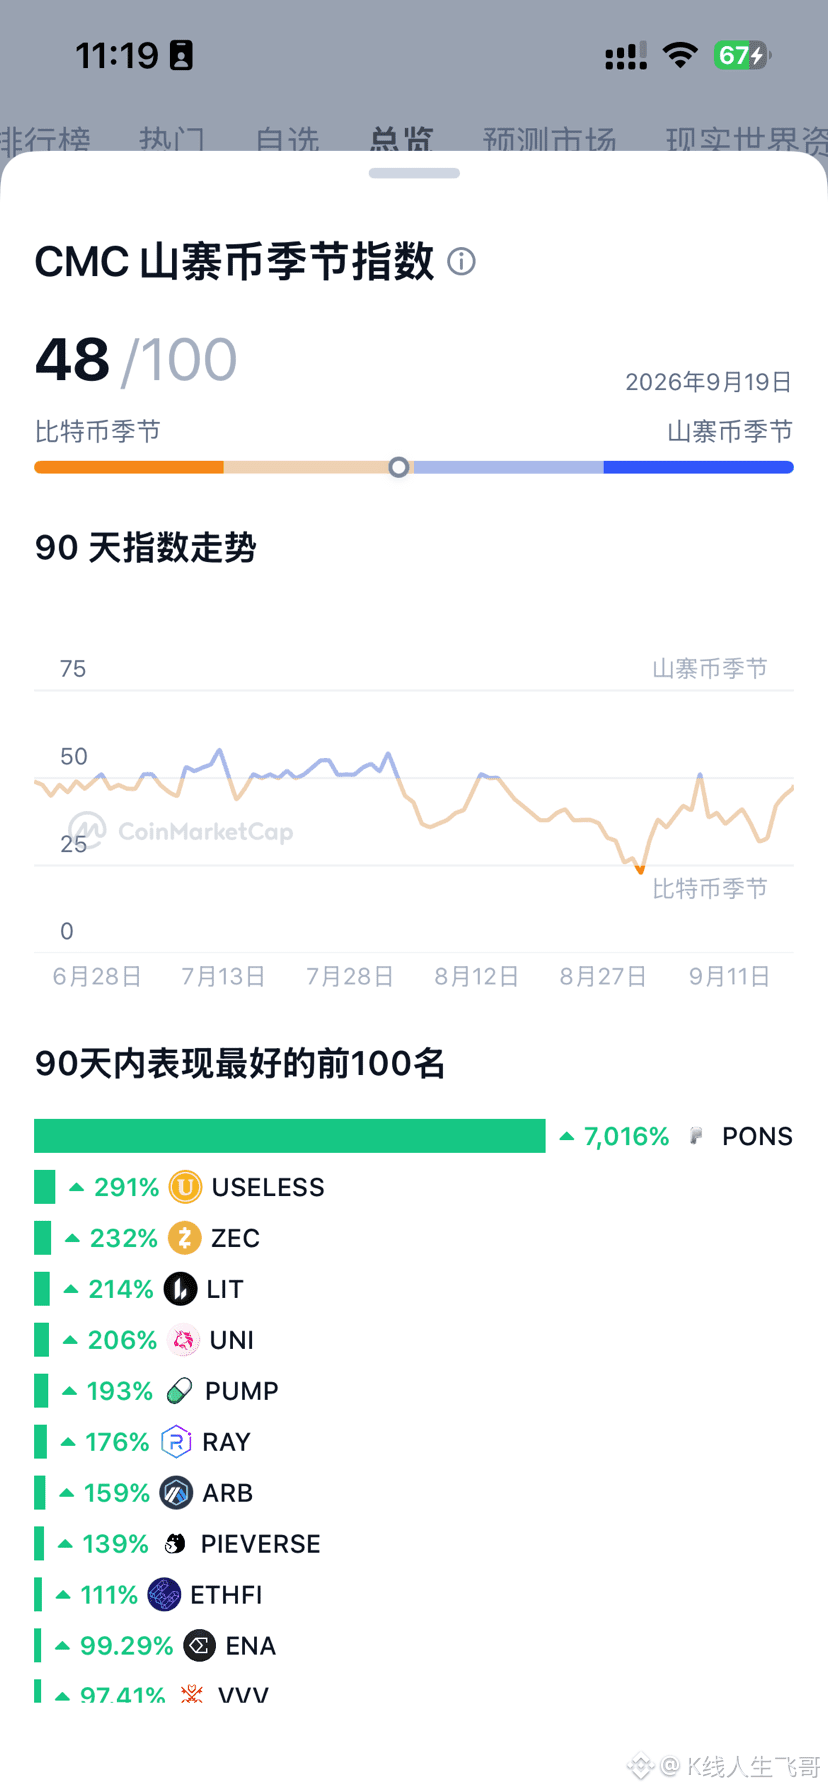Tap the ZEC coin icon
This screenshot has width=828, height=1792.
click(x=184, y=1238)
